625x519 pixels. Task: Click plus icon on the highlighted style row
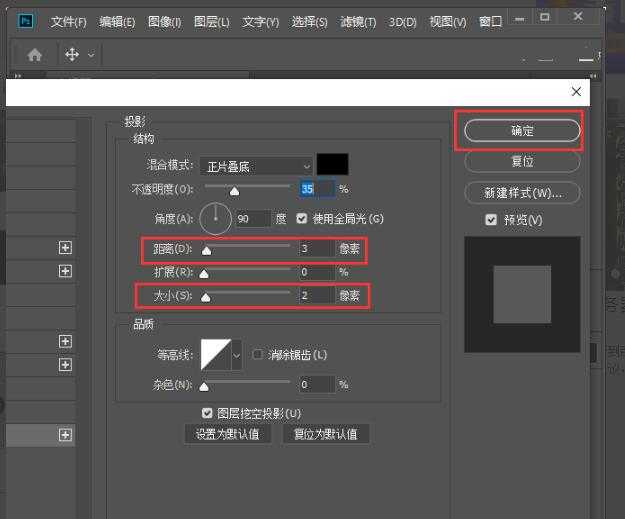[65, 435]
